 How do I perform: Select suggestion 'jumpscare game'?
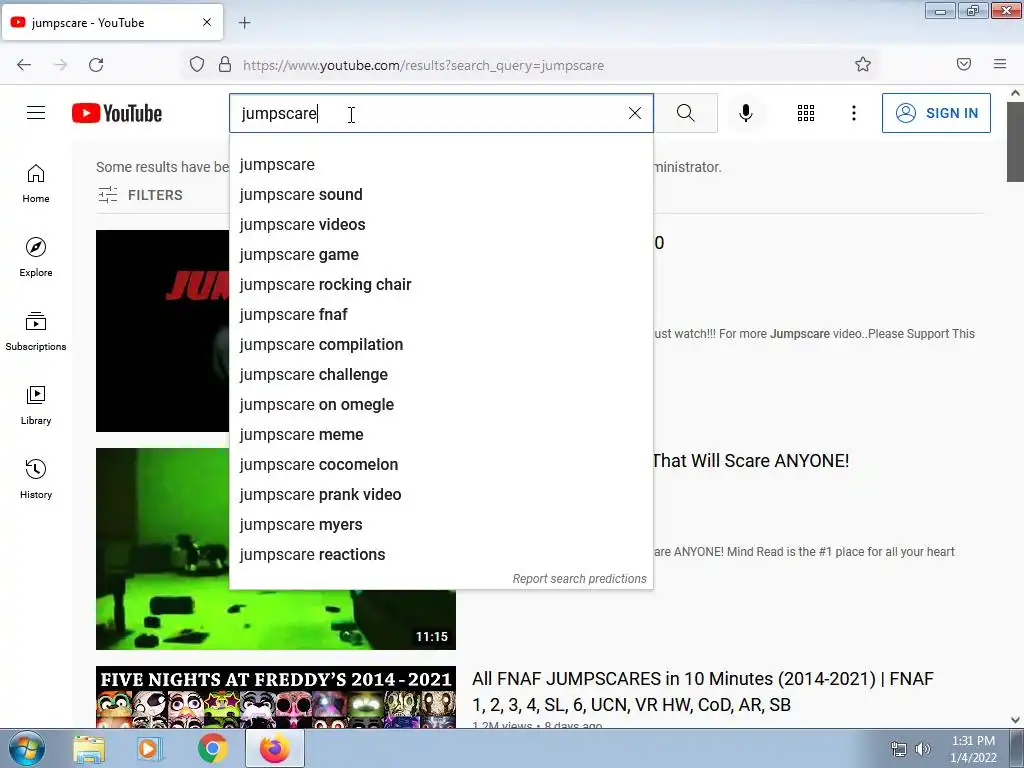(441, 255)
